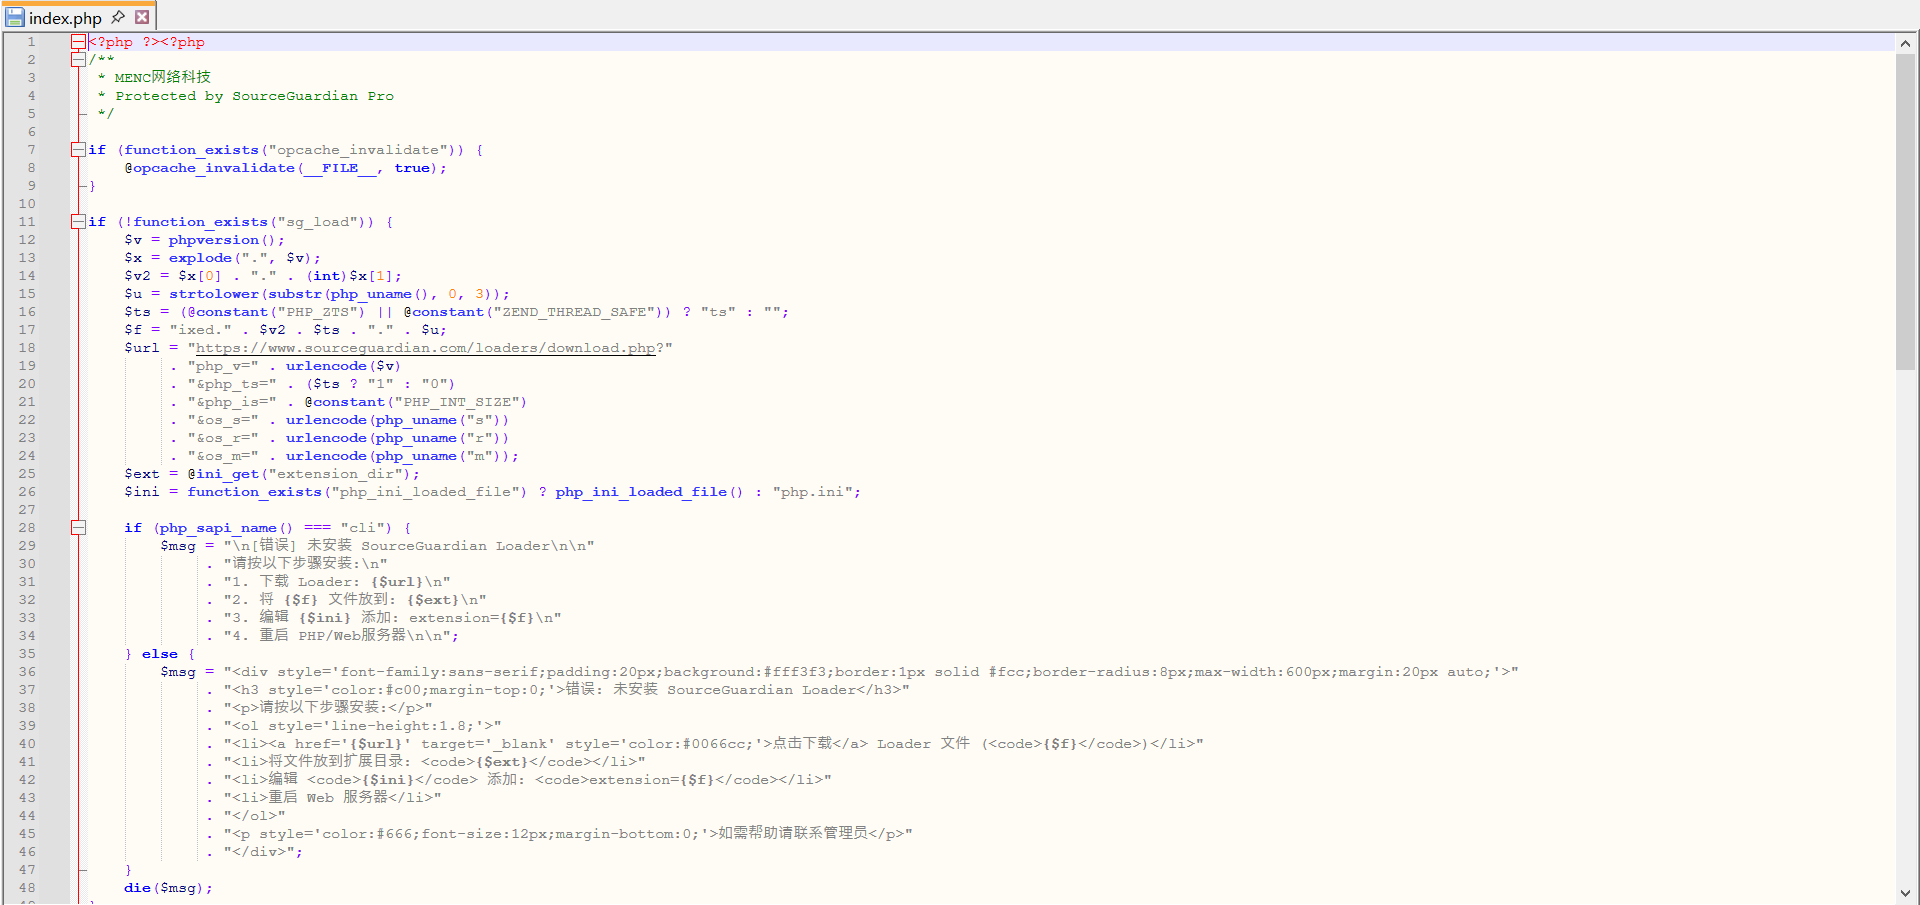Click the "PHP_INT_SIZE" string on line 21

point(459,402)
